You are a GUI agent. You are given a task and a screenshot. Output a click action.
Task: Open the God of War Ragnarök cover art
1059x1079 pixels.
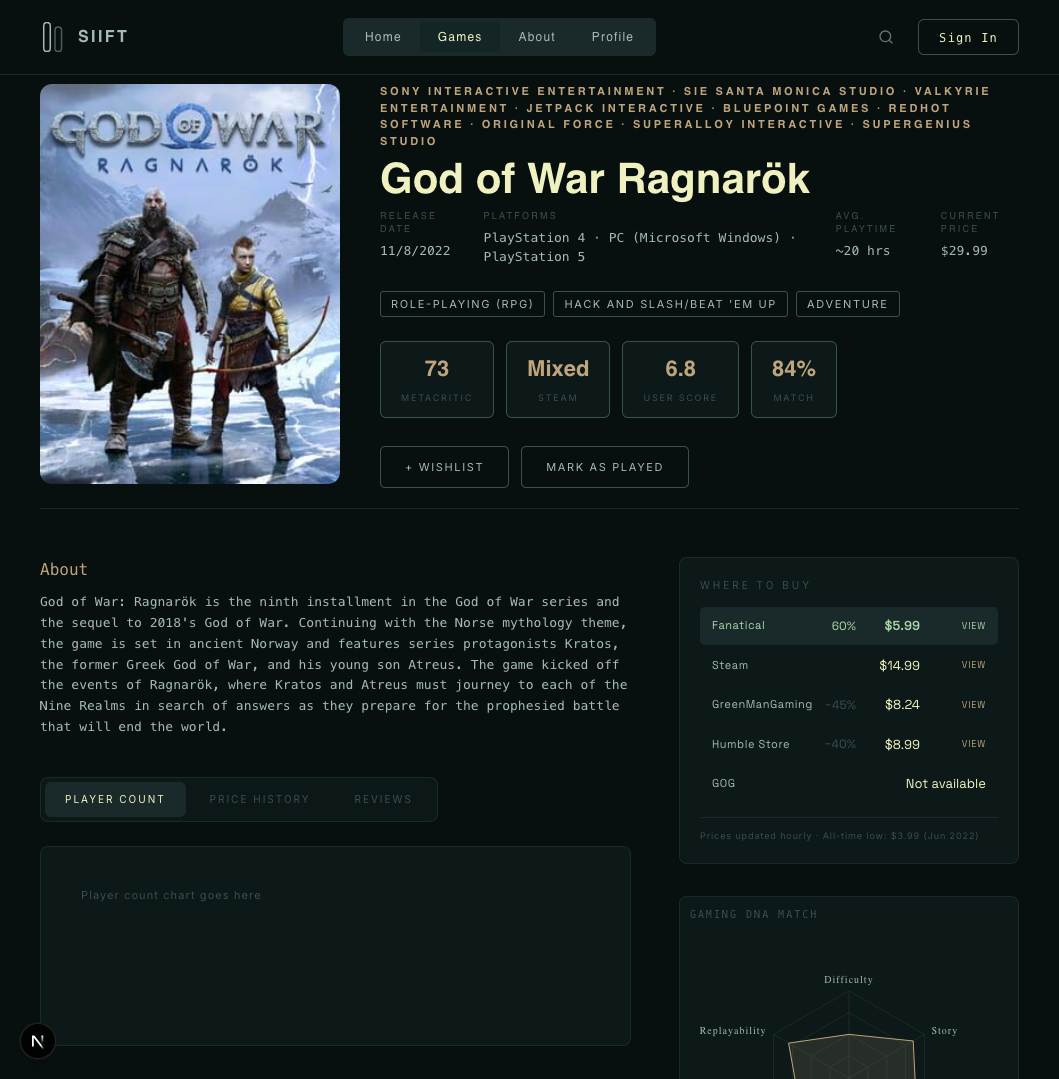coord(190,284)
